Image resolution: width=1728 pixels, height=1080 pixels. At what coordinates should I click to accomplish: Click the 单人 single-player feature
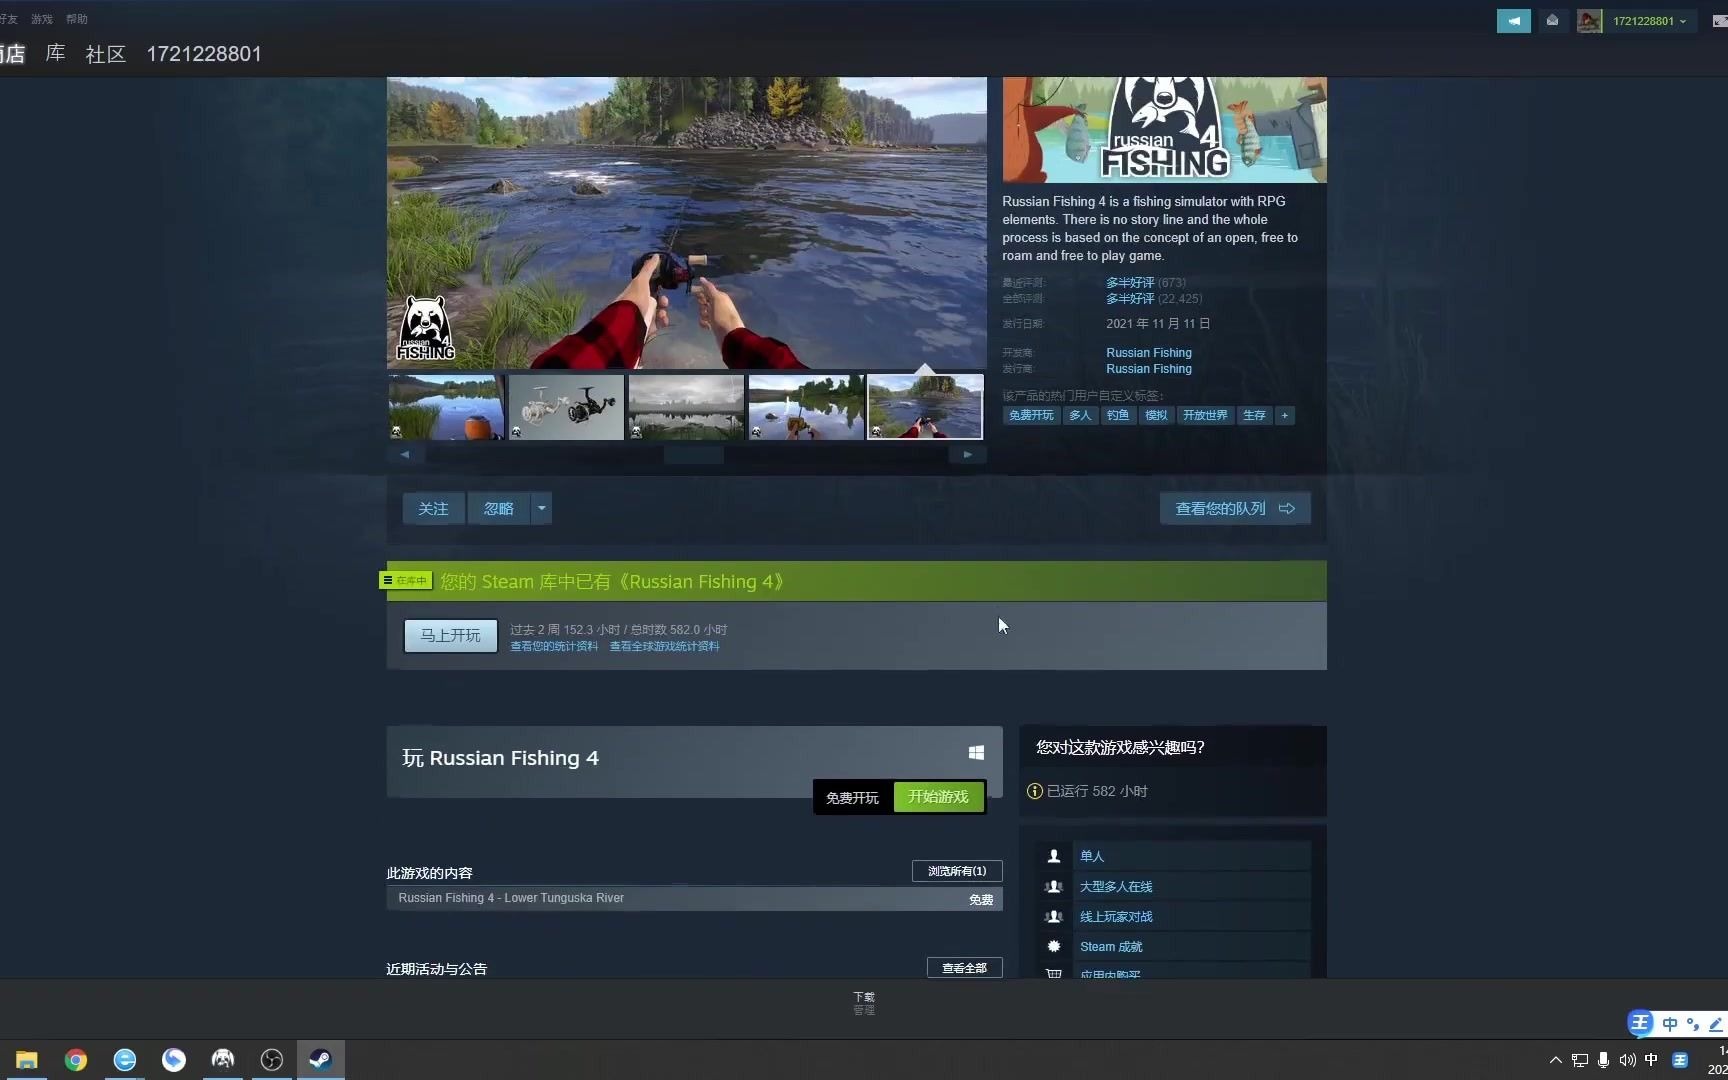1092,856
